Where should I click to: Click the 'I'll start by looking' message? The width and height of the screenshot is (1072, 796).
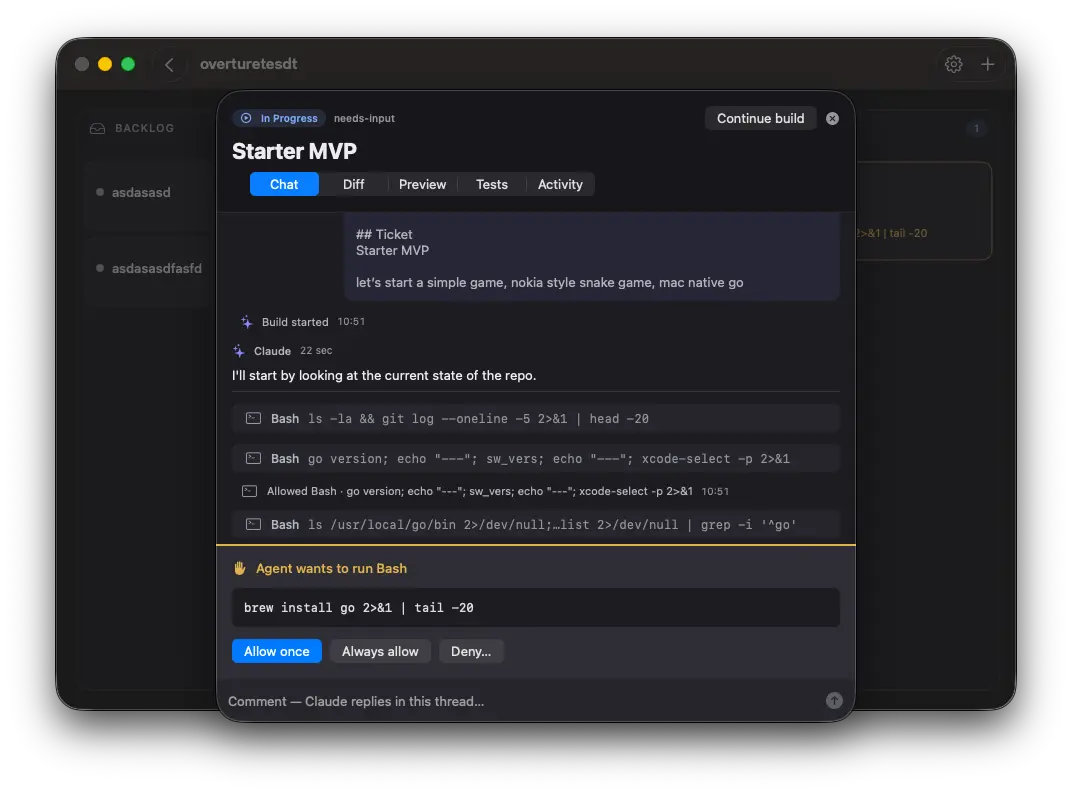pyautogui.click(x=384, y=375)
